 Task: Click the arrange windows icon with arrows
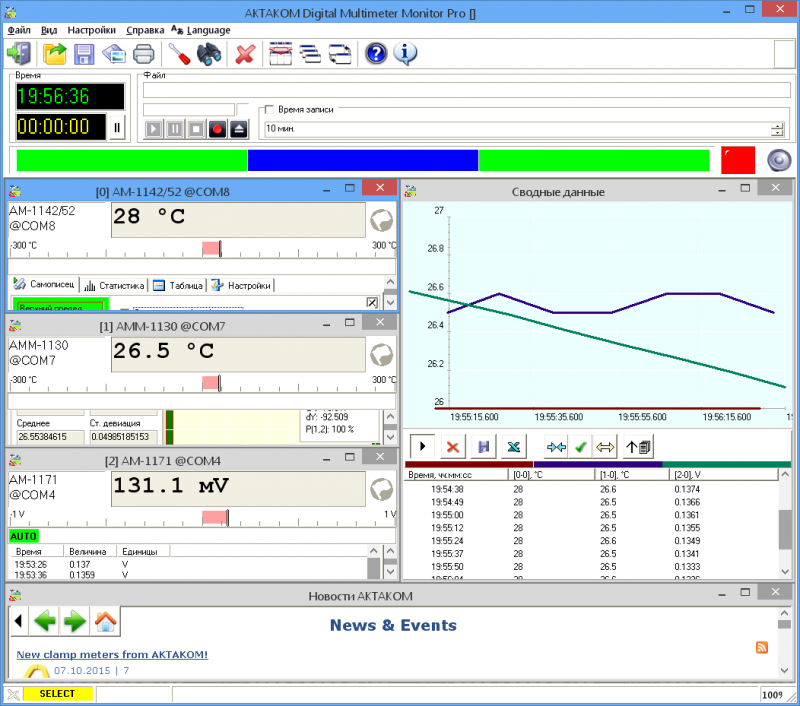click(340, 54)
